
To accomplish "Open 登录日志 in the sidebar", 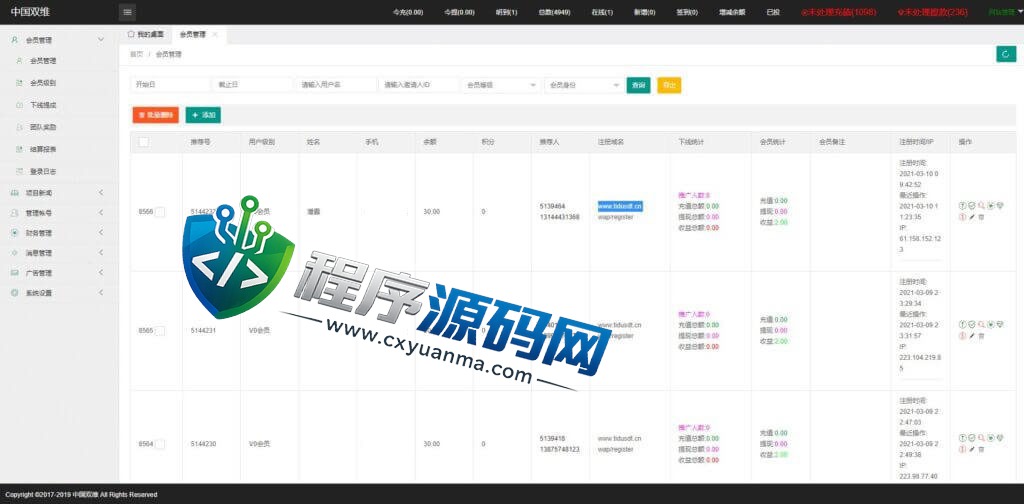I will (x=59, y=171).
